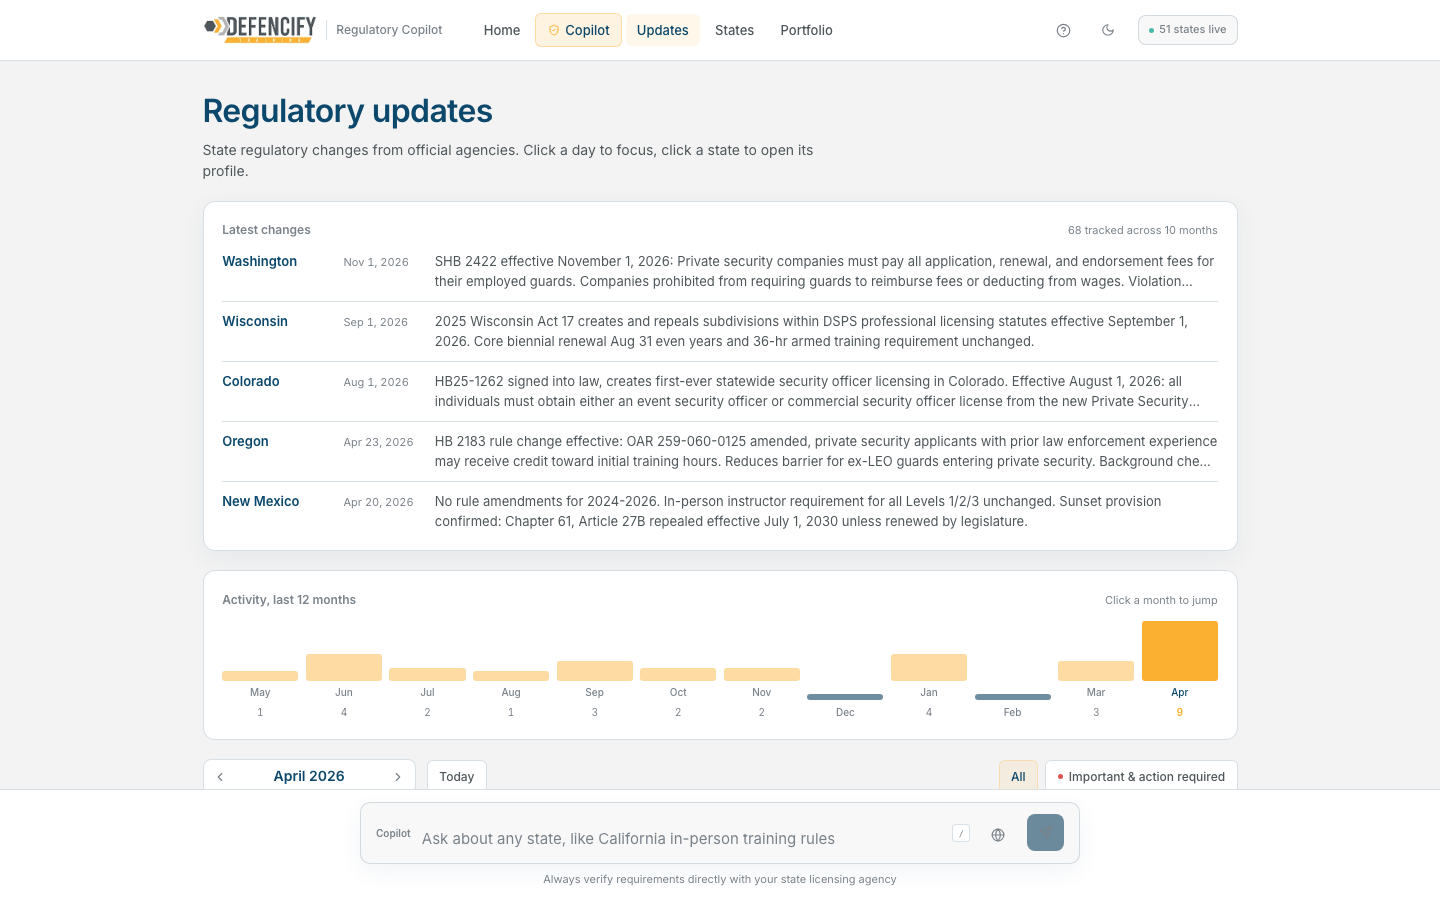Open the Home tab
The height and width of the screenshot is (900, 1440).
(x=502, y=30)
